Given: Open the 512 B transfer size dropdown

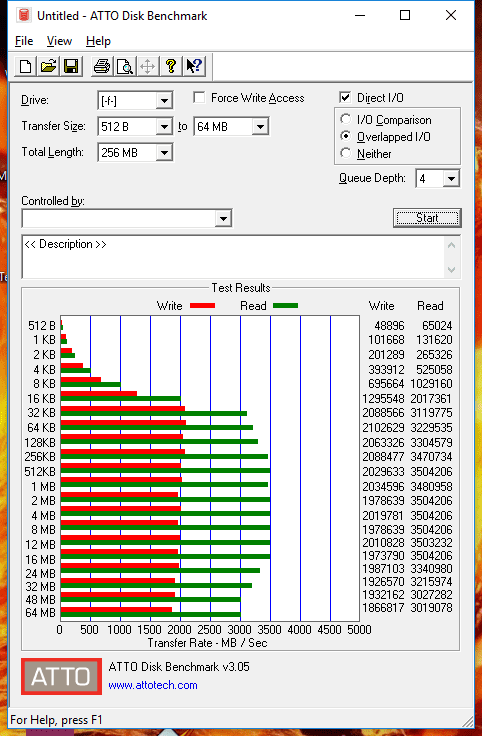Looking at the screenshot, I should [164, 126].
